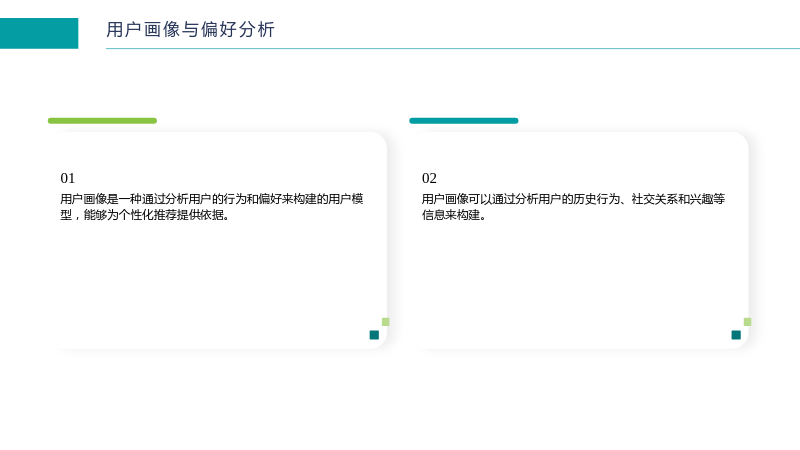Click the number 02 label
The height and width of the screenshot is (450, 800).
click(429, 178)
